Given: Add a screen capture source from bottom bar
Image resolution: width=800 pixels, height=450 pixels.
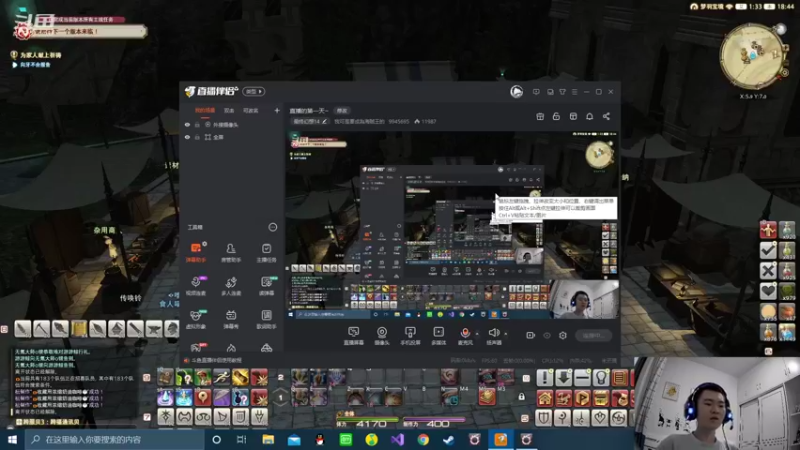Looking at the screenshot, I should (353, 336).
